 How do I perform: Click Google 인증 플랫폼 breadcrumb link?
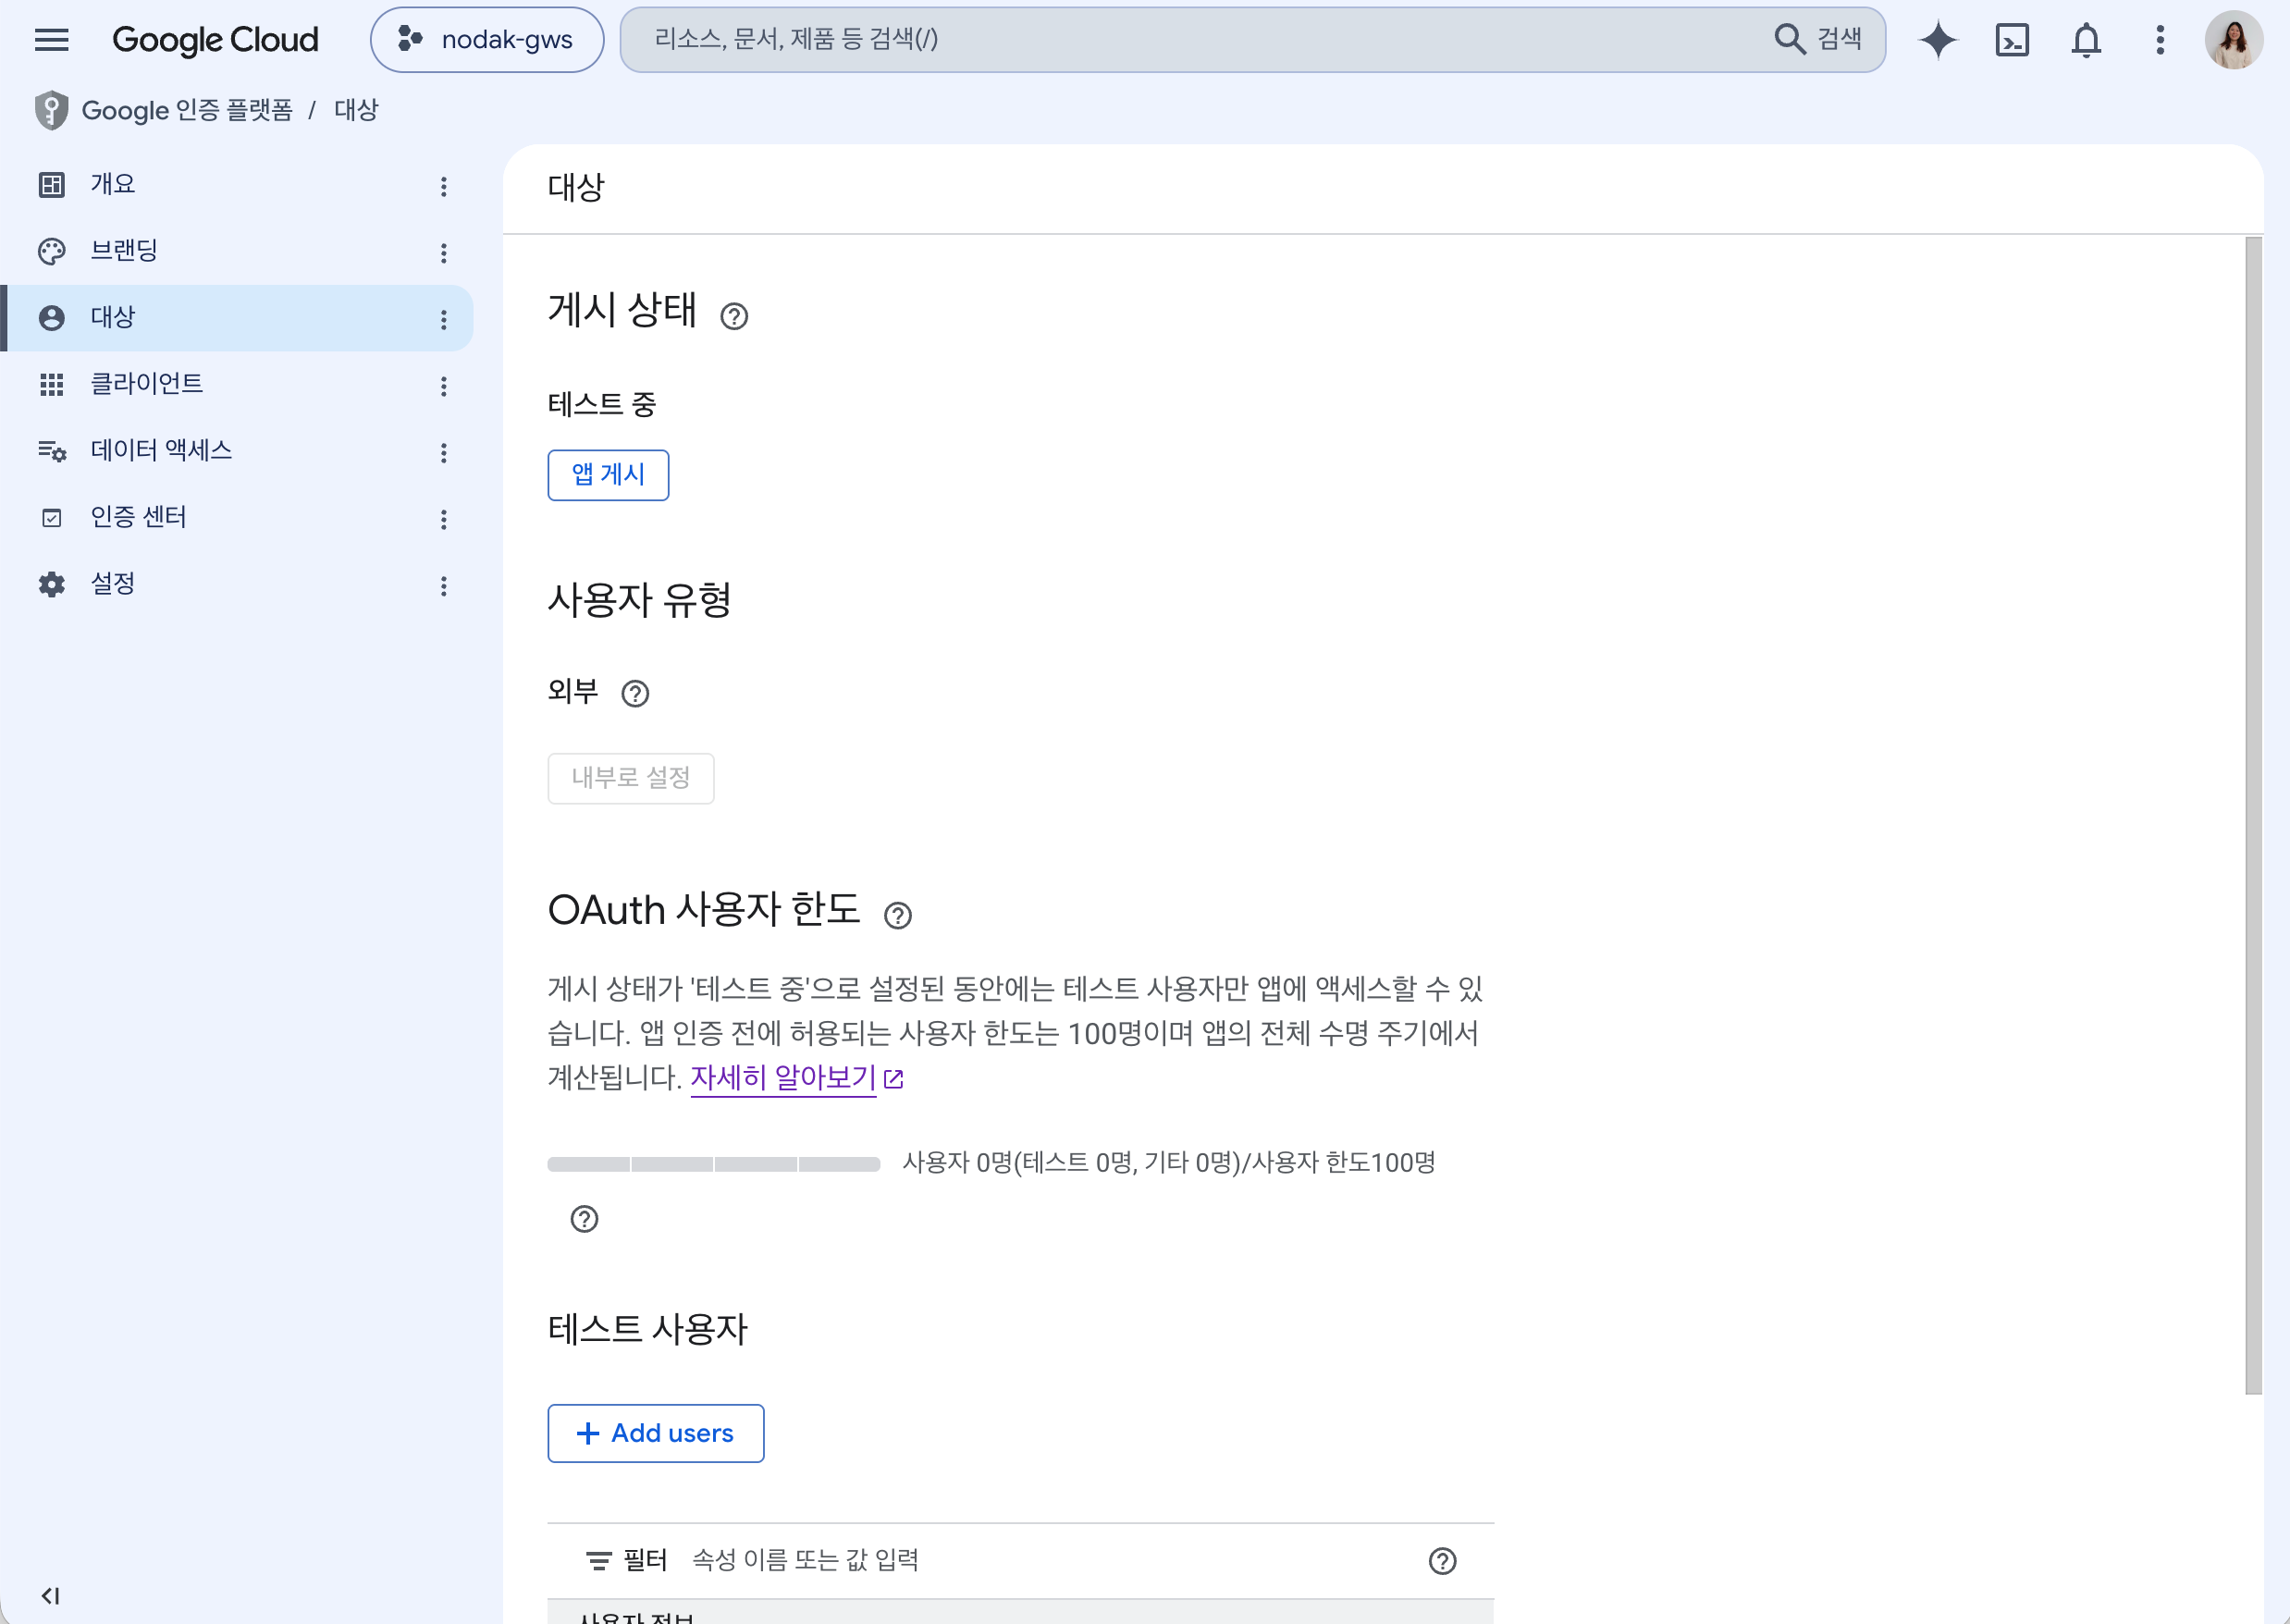187,110
